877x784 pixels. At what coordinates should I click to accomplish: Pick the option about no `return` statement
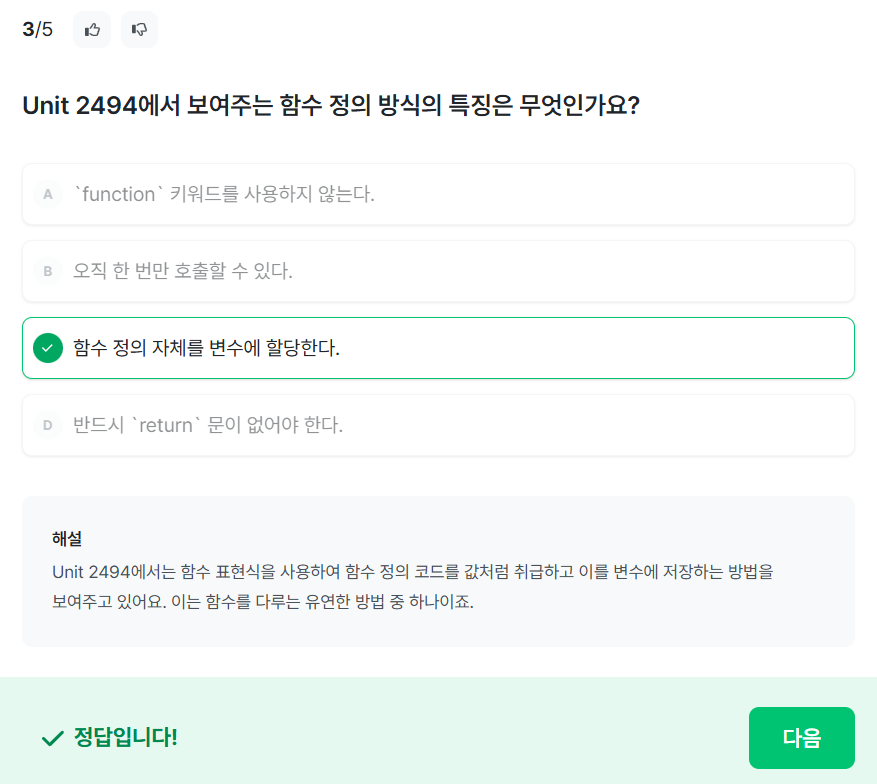point(208,425)
